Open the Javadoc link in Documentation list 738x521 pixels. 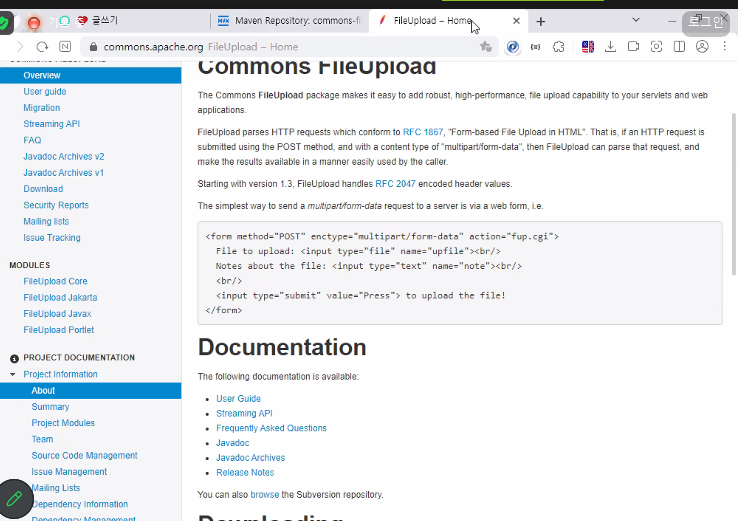click(x=233, y=443)
